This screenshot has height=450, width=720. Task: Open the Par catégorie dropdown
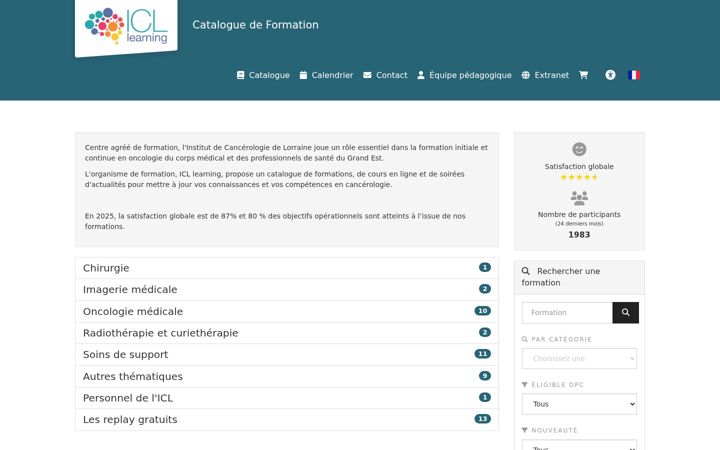coord(579,359)
